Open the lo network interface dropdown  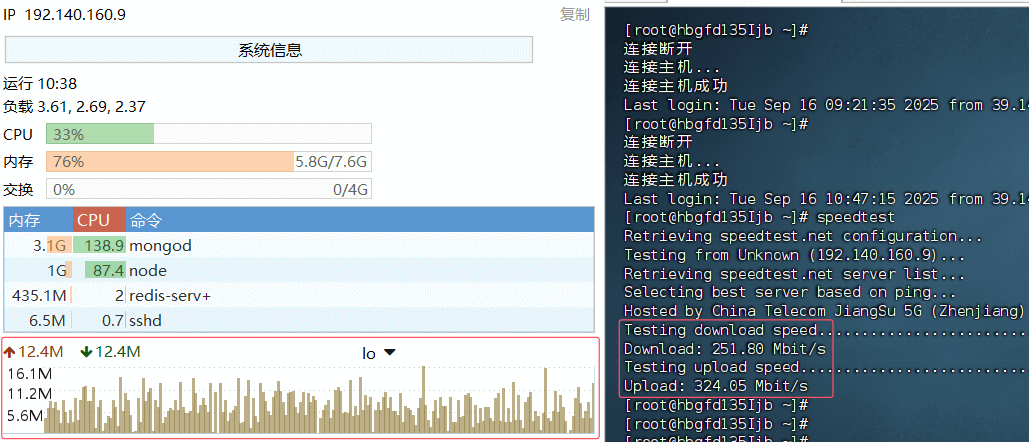point(378,353)
